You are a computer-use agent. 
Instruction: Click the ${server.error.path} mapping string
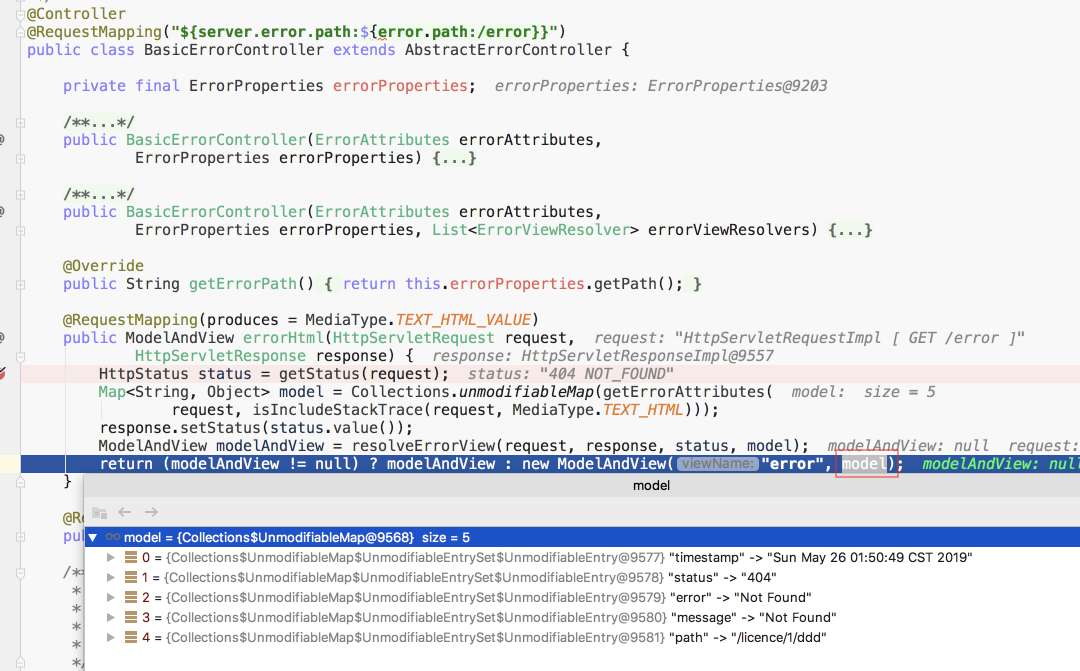364,32
